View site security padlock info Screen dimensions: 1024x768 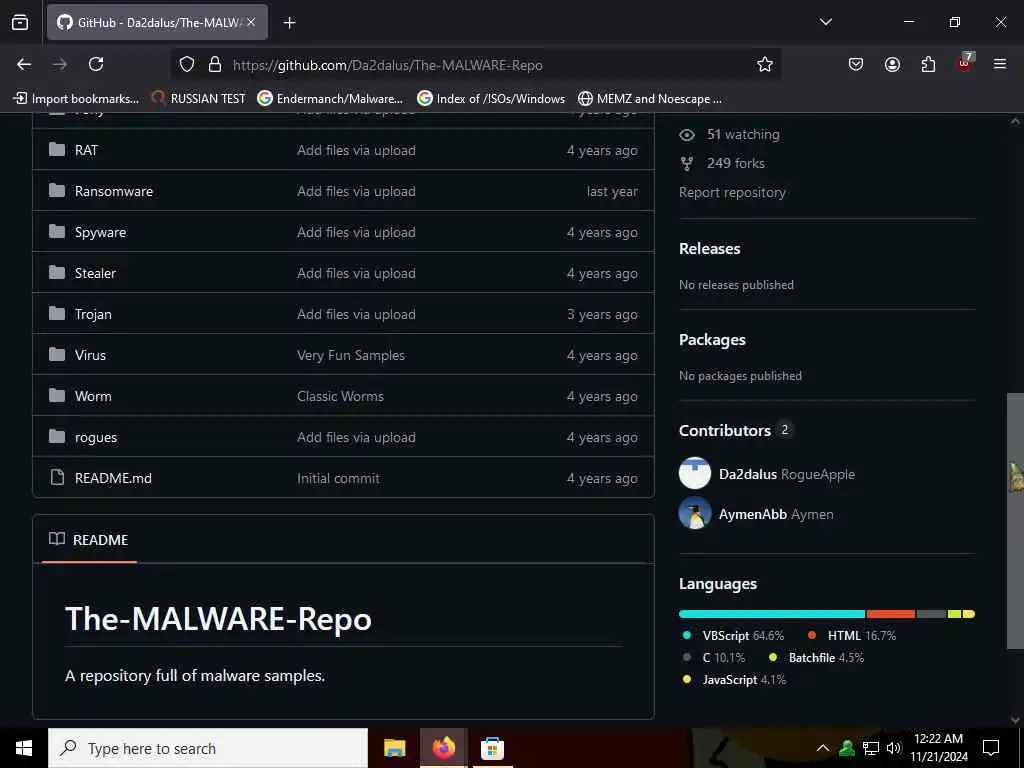[x=215, y=64]
